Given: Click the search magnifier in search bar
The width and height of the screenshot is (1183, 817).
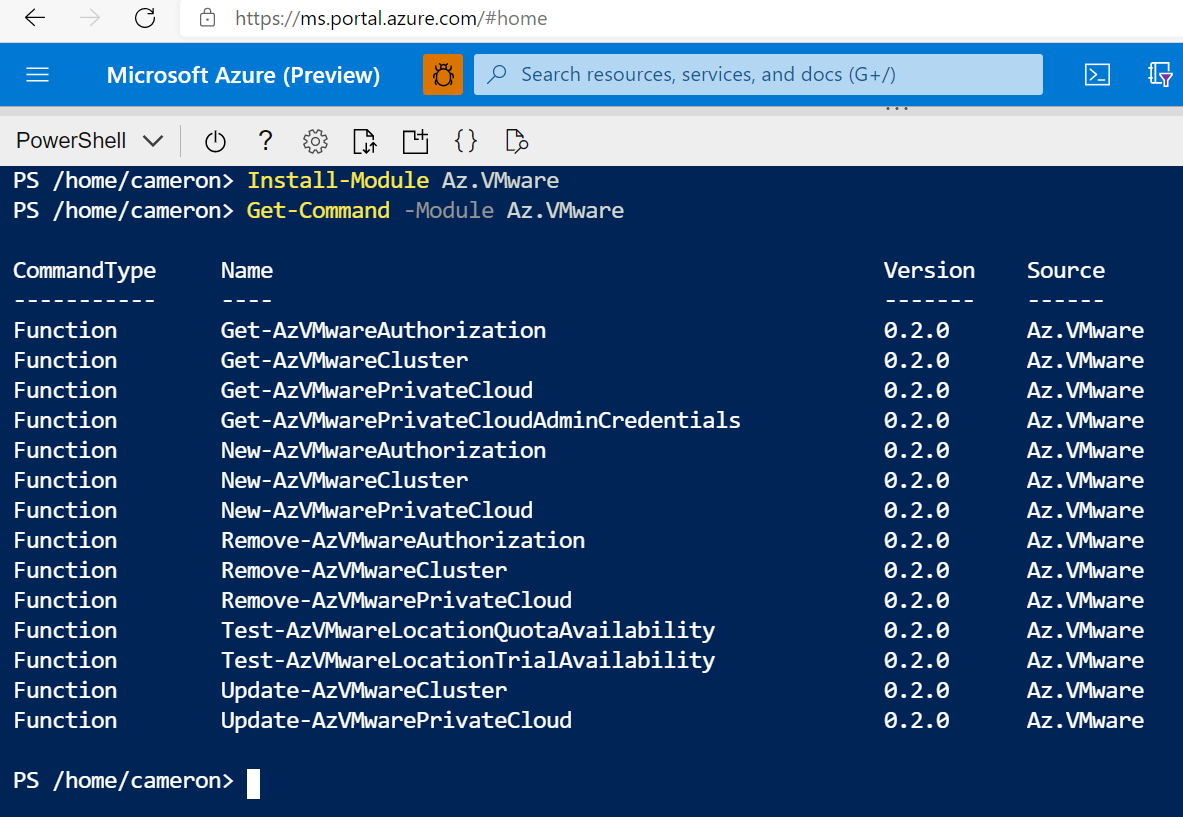Looking at the screenshot, I should 497,74.
